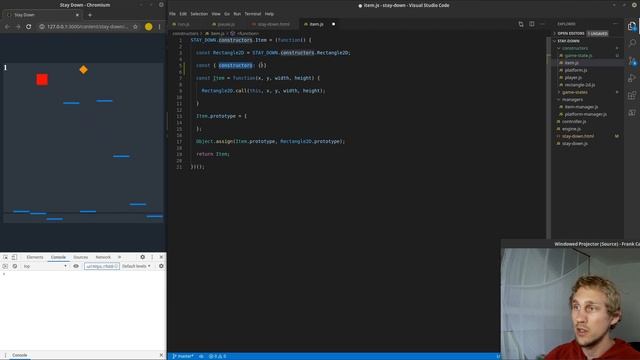This screenshot has width=640, height=360.
Task: Expand game-states folder
Action: [575, 92]
